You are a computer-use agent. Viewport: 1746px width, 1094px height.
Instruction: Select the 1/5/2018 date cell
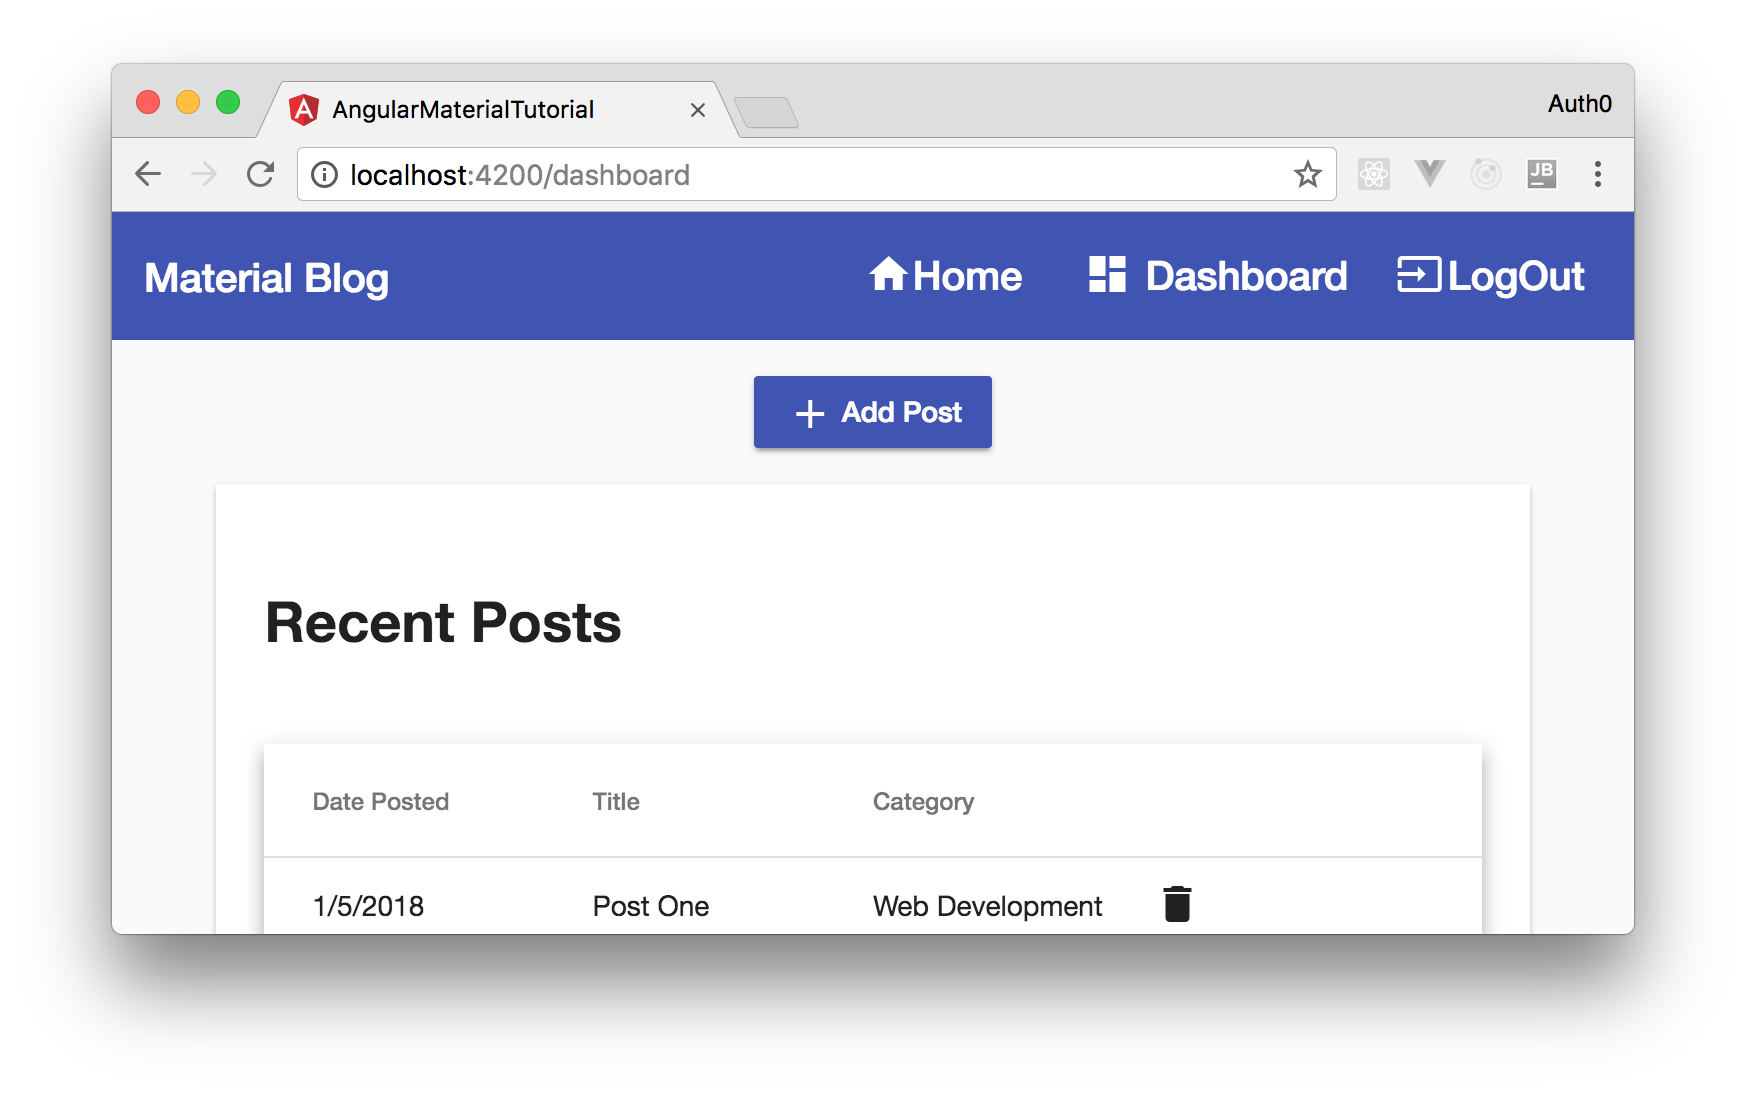tap(369, 906)
